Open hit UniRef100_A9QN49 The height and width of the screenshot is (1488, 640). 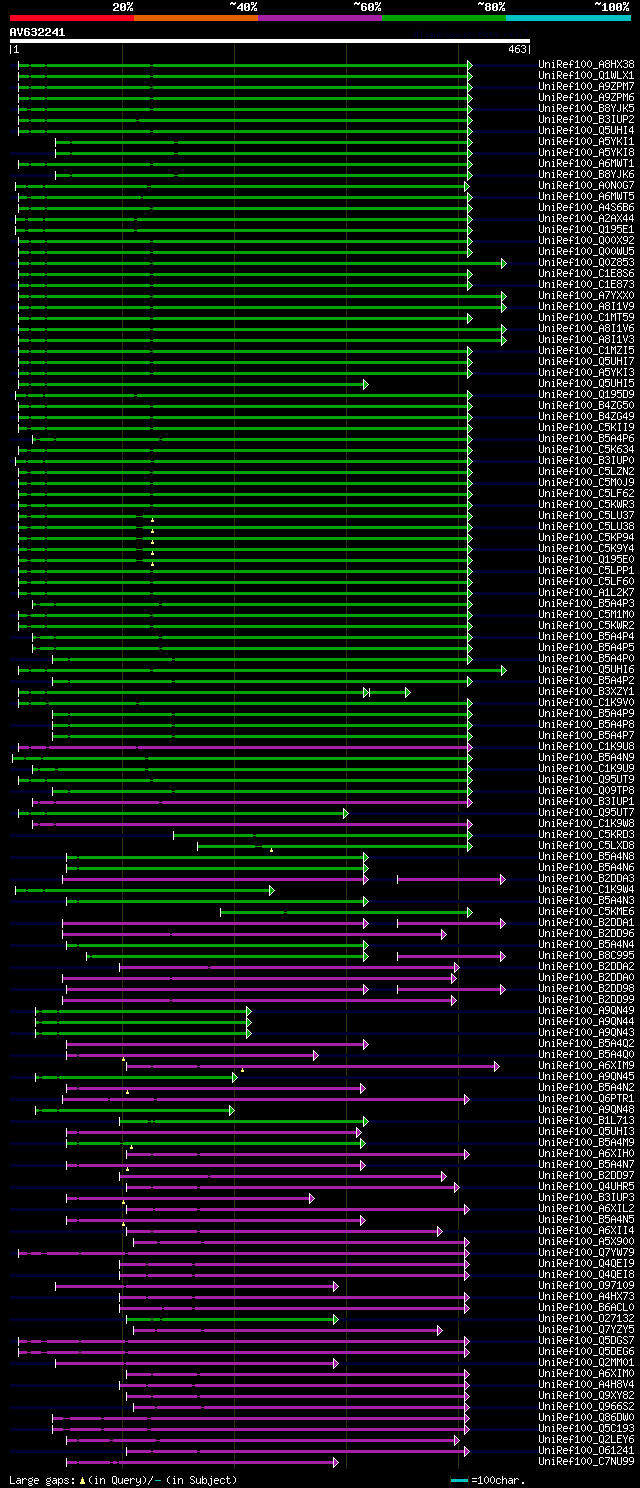(x=586, y=1010)
